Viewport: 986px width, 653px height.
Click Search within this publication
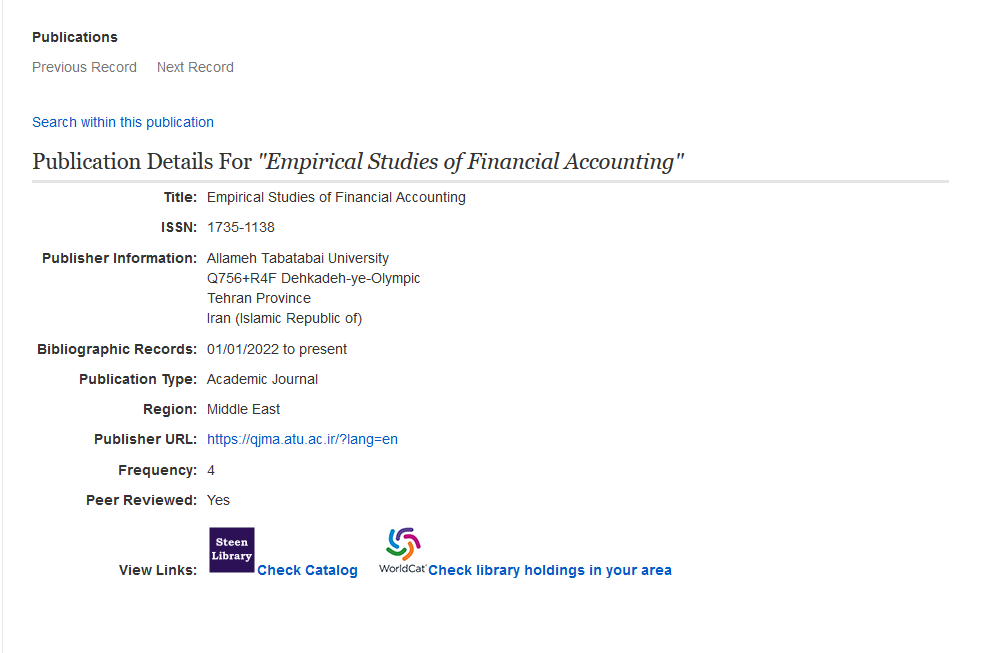coord(123,122)
